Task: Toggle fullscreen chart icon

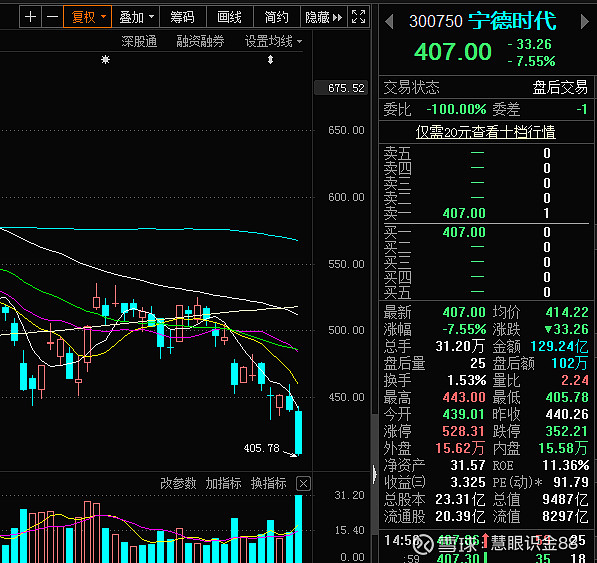Action: click(x=358, y=17)
